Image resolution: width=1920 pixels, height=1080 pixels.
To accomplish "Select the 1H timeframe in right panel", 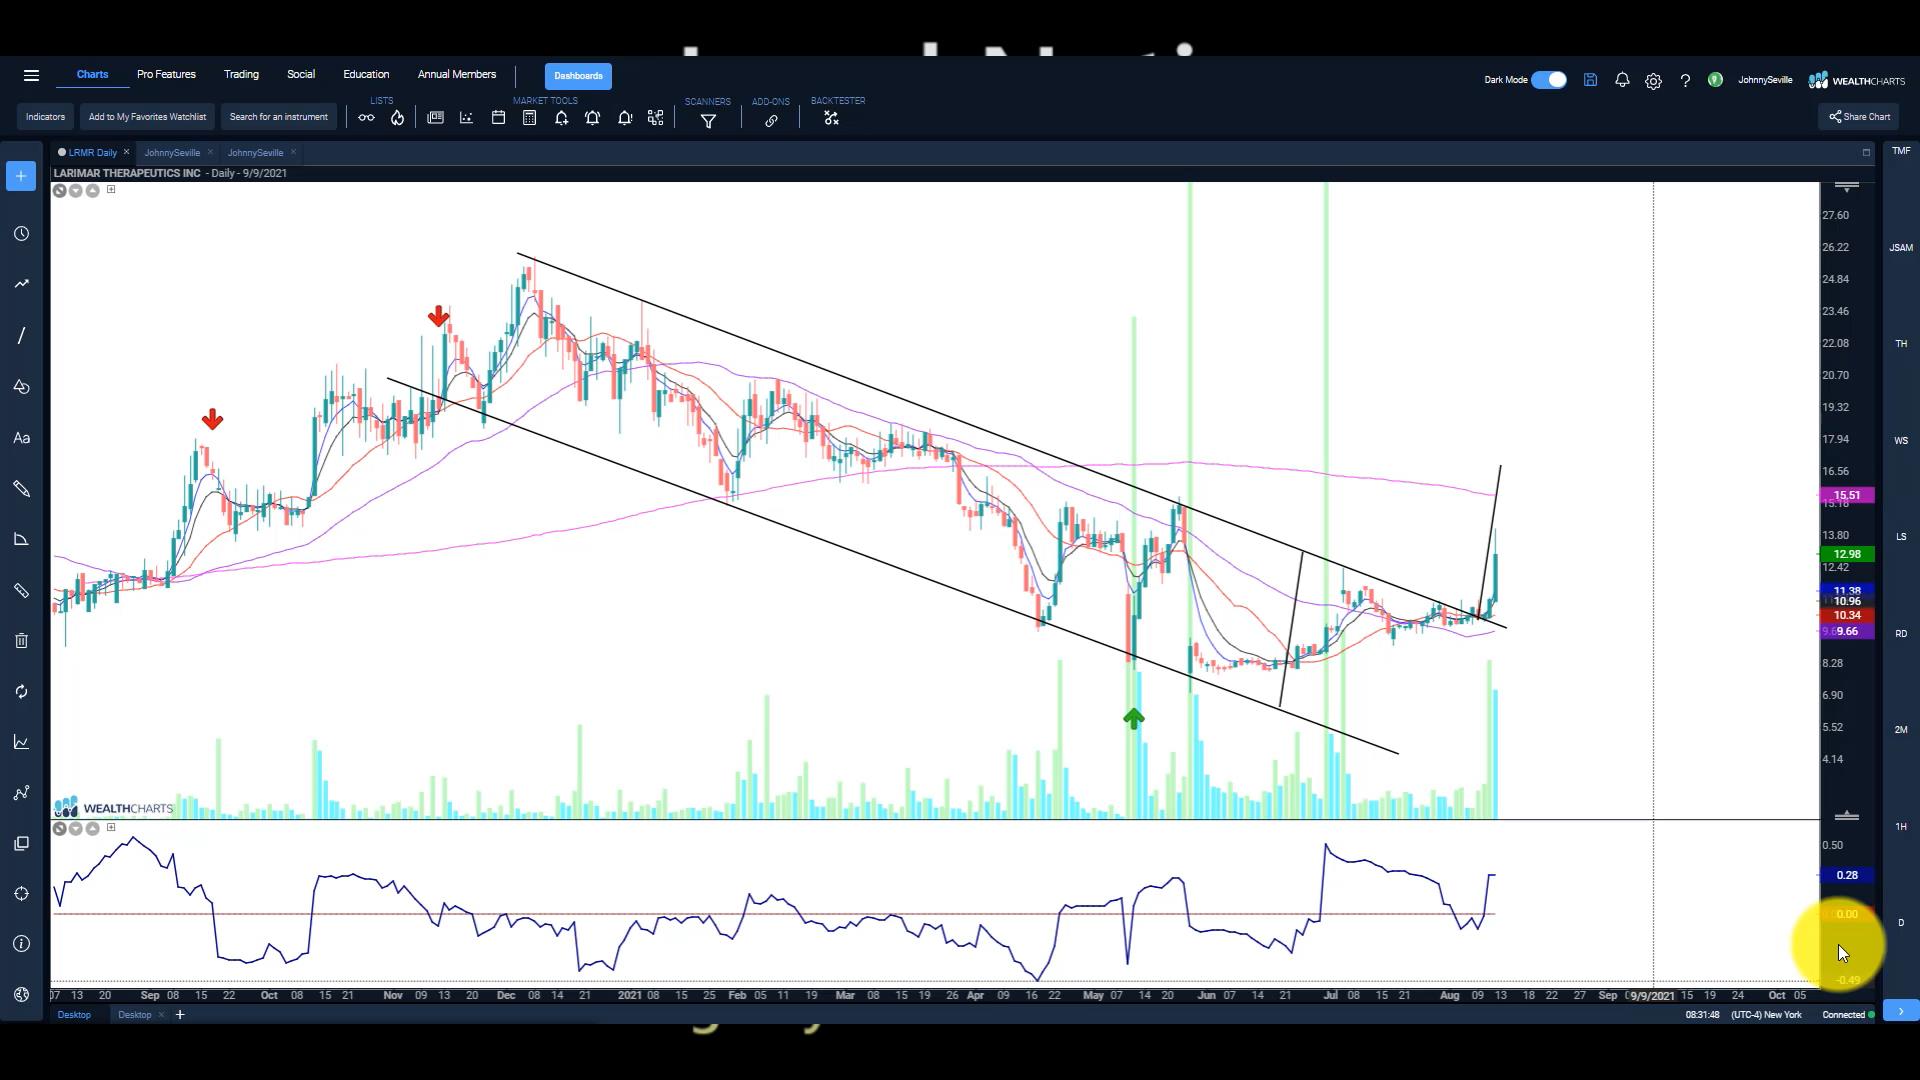I will click(1900, 827).
